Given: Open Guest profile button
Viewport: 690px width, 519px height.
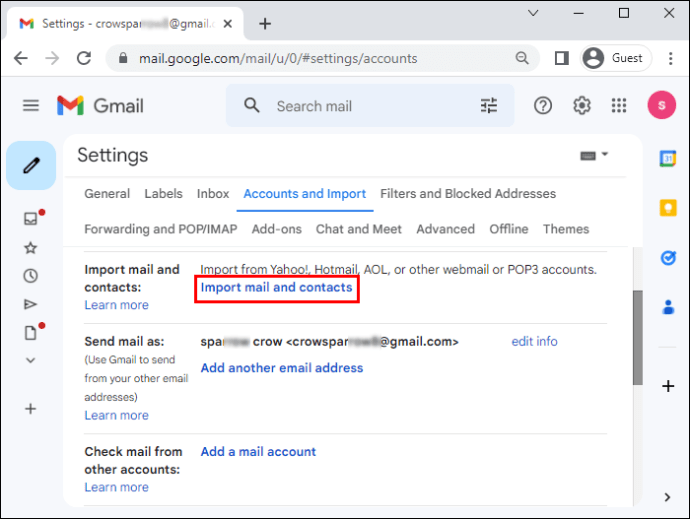Looking at the screenshot, I should click(615, 58).
